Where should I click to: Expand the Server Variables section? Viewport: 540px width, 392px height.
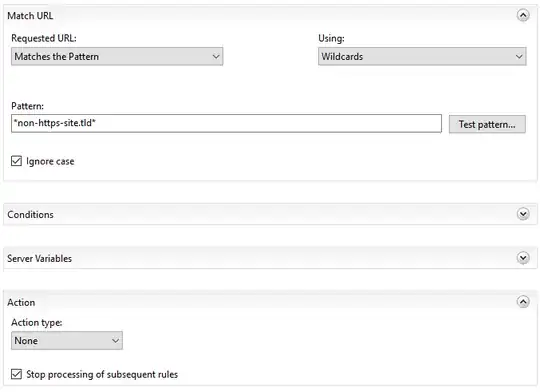523,258
